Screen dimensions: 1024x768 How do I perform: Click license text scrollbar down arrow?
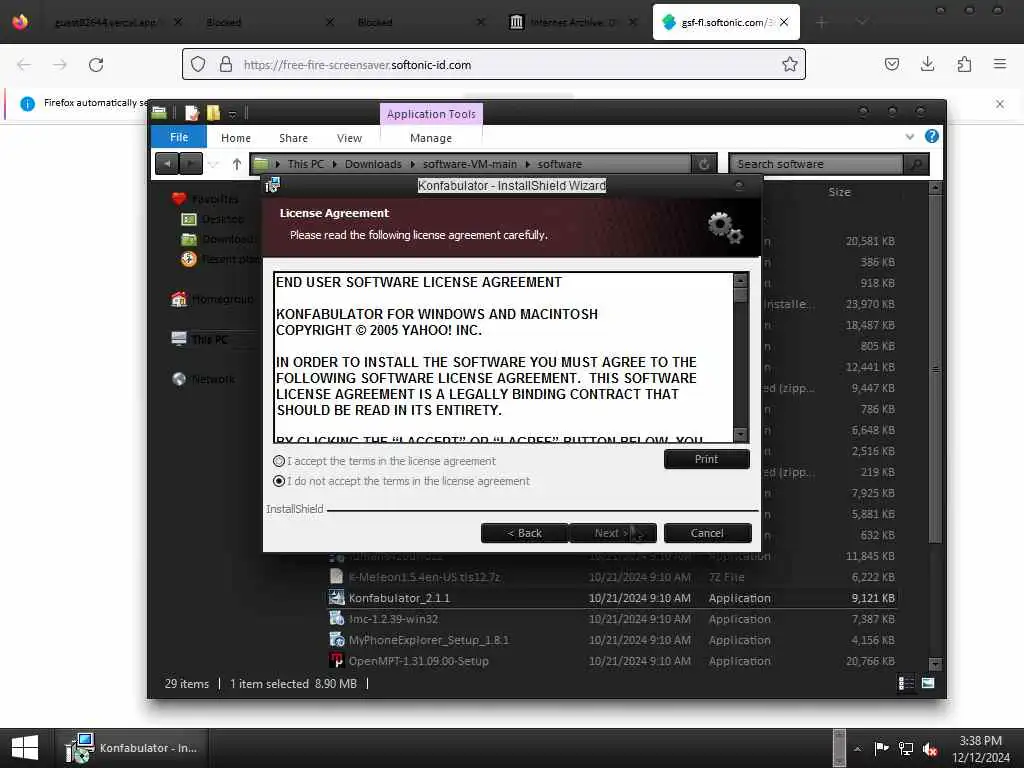pos(740,434)
